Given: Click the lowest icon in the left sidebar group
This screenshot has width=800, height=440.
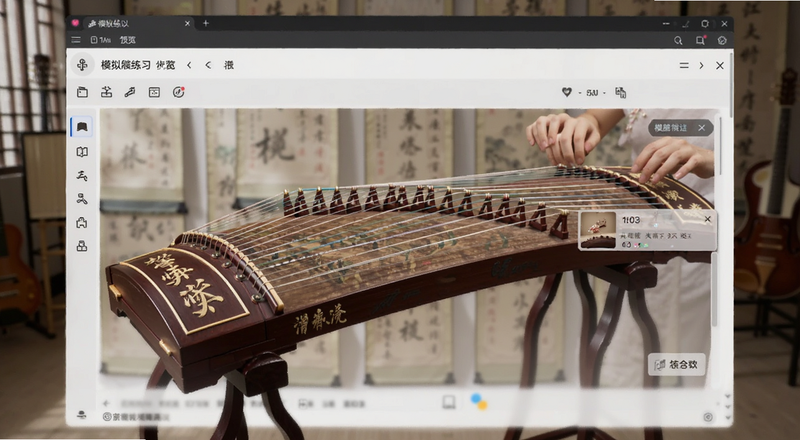Looking at the screenshot, I should 82,247.
